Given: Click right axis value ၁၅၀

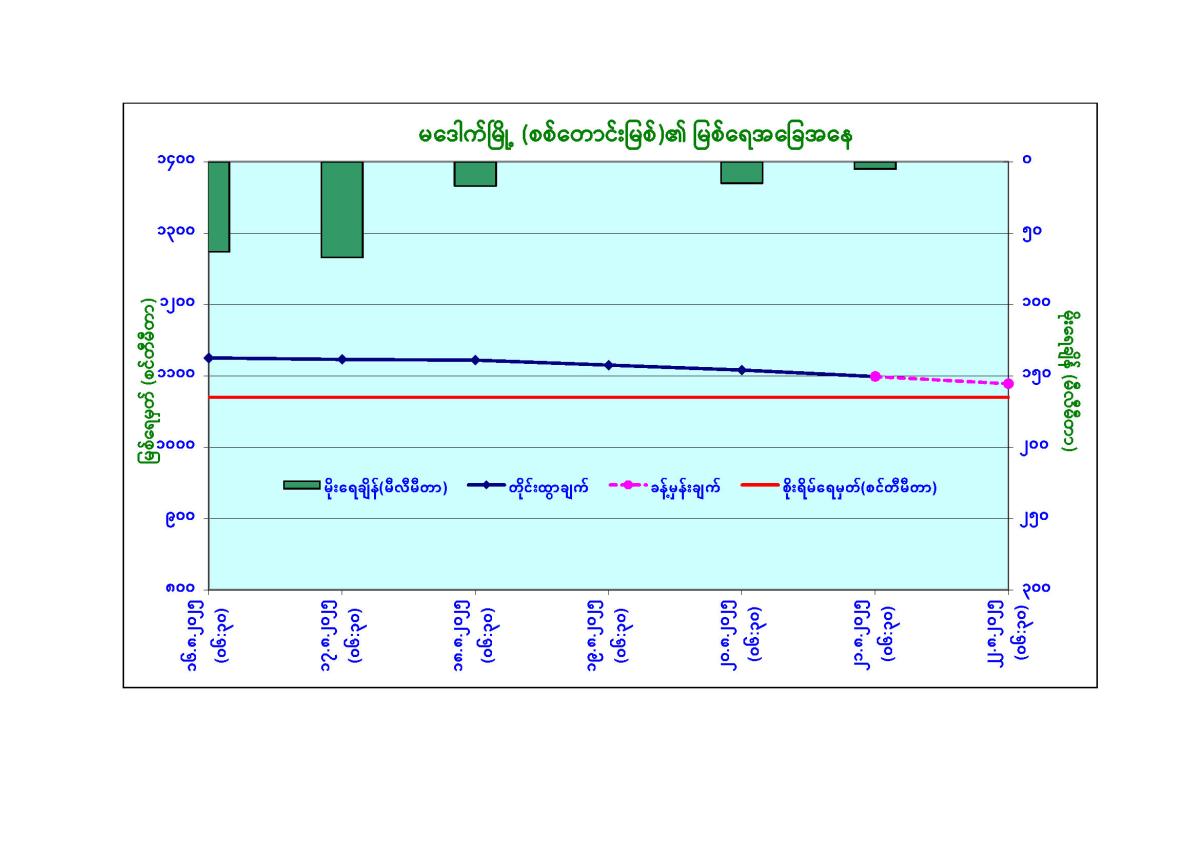Looking at the screenshot, I should pos(1035,375).
